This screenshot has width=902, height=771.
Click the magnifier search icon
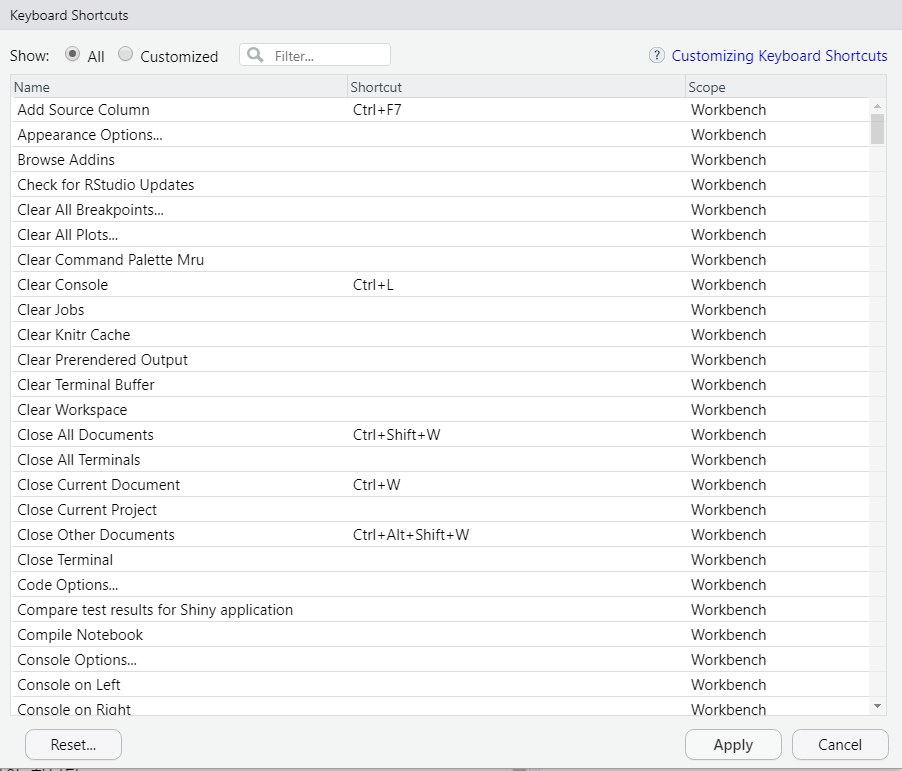[255, 55]
